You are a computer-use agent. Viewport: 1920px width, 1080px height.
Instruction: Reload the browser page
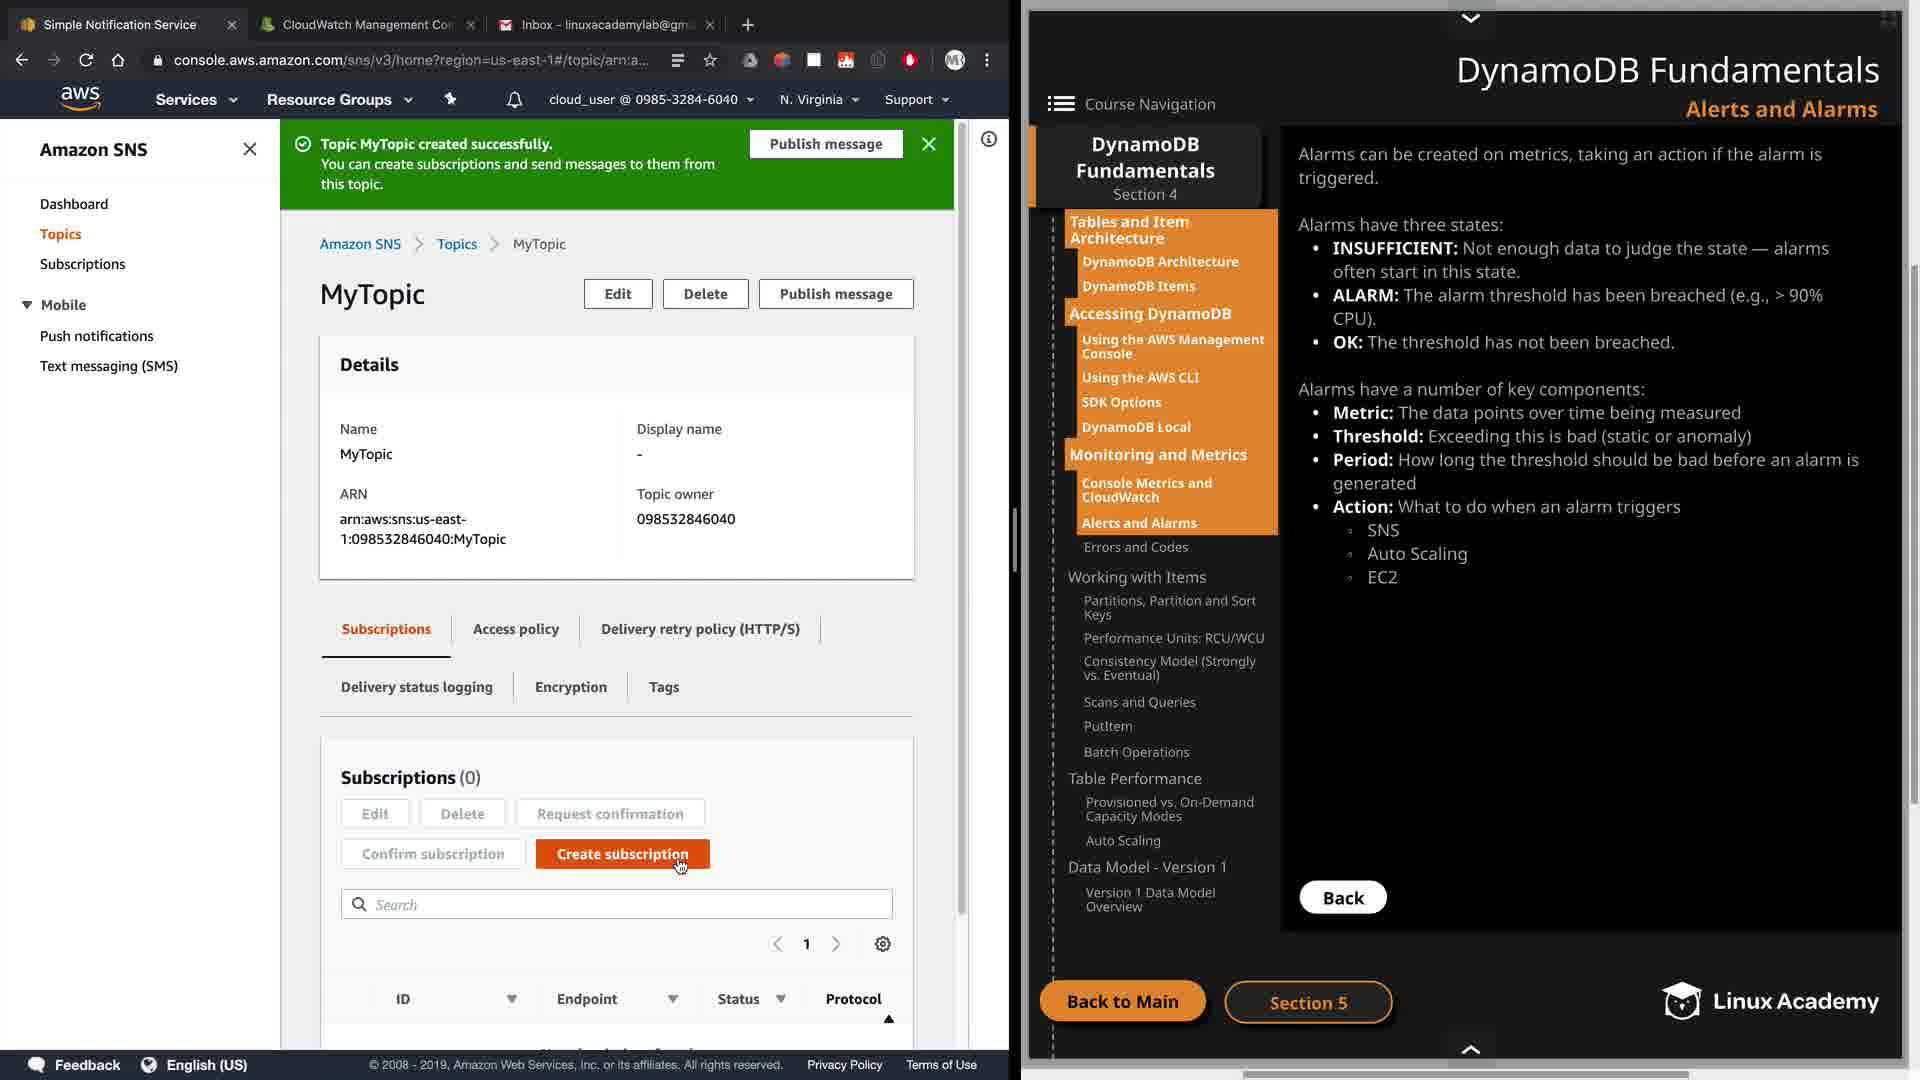86,60
